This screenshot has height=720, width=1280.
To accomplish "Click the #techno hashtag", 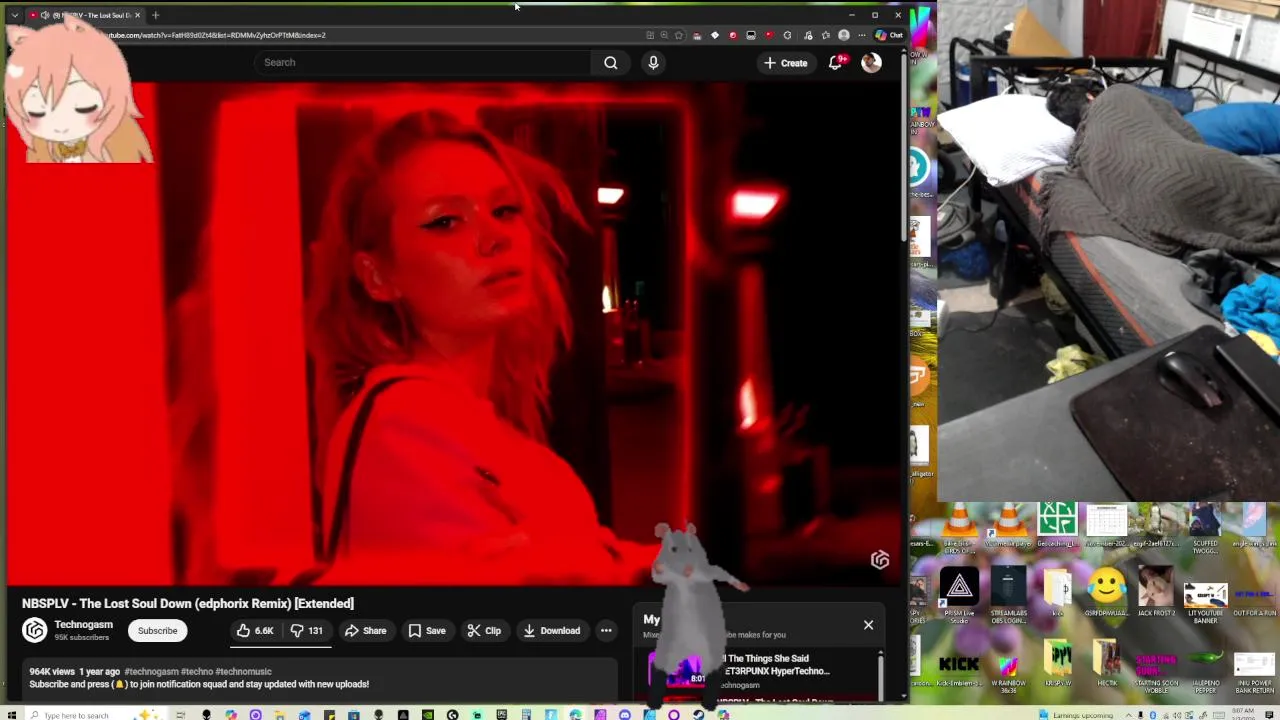I will pyautogui.click(x=196, y=671).
